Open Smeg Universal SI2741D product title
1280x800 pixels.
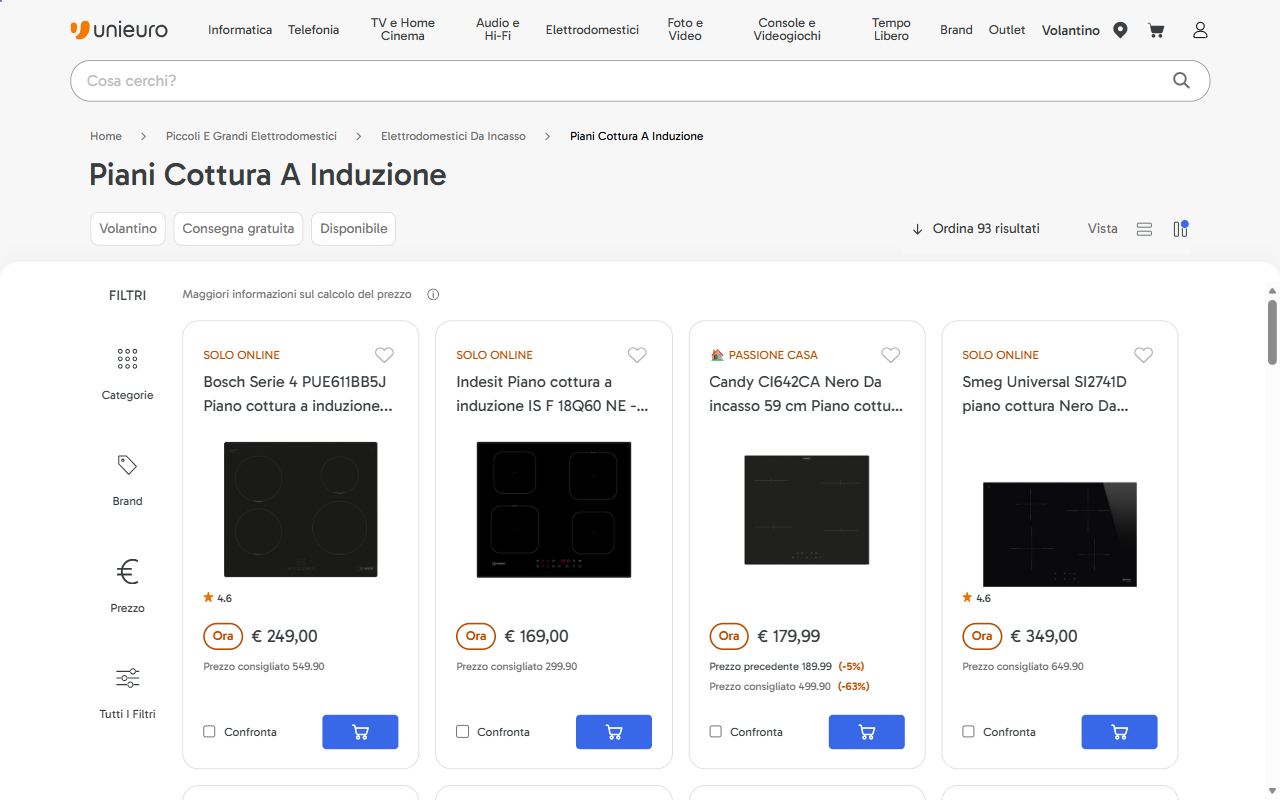coord(1045,394)
